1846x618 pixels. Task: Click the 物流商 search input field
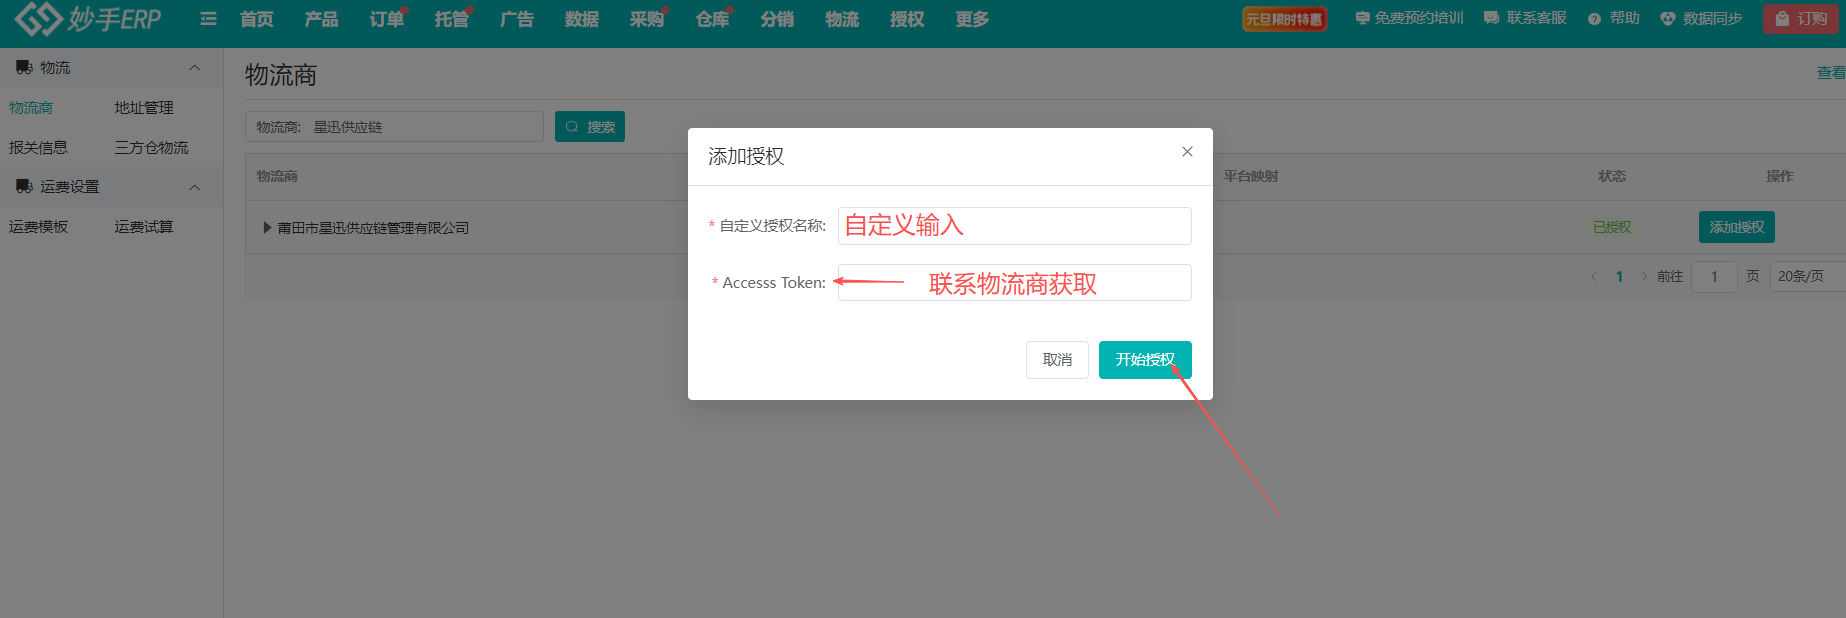pyautogui.click(x=394, y=127)
